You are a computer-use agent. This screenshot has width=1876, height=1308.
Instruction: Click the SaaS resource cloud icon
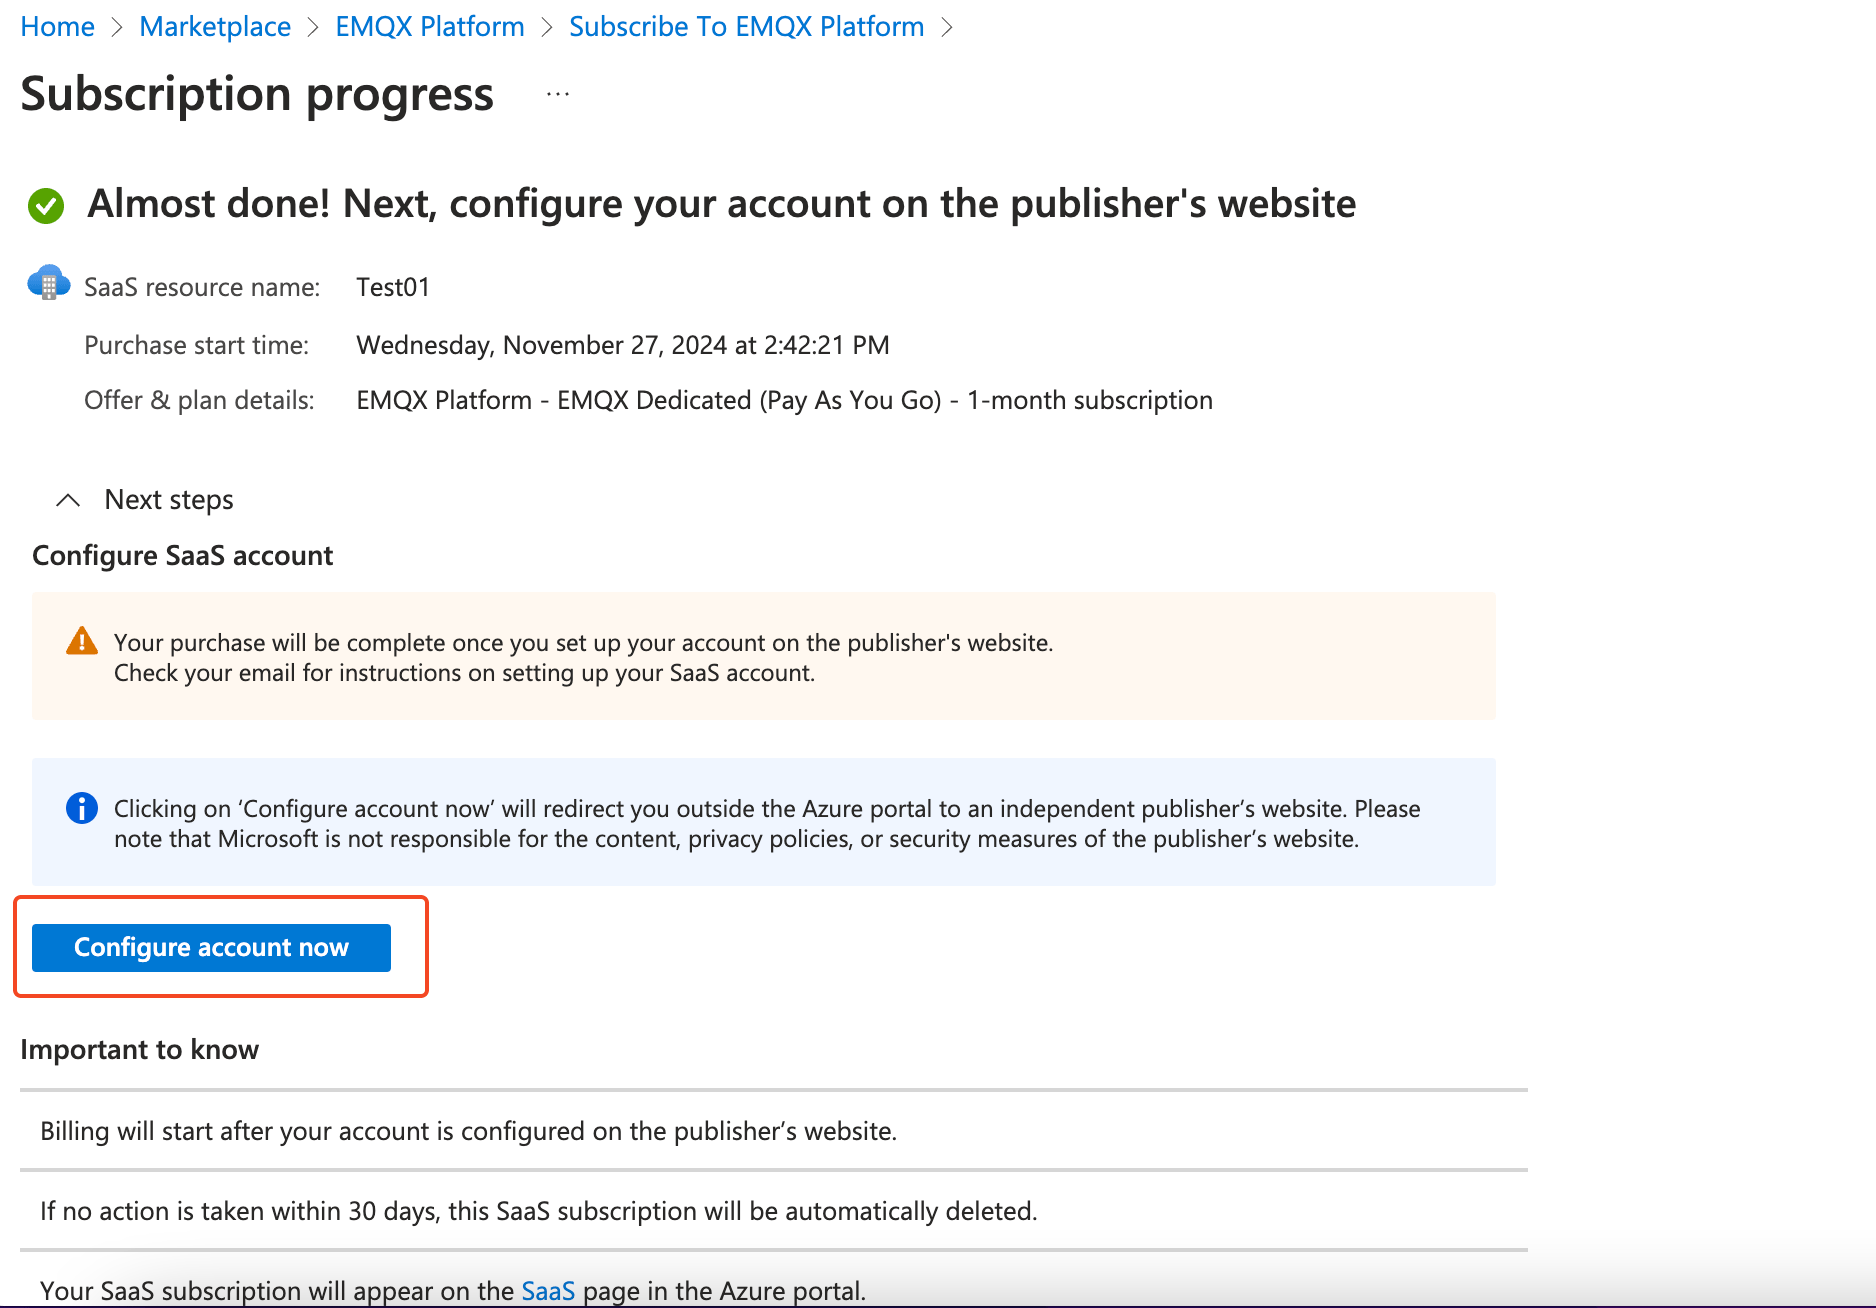pyautogui.click(x=47, y=284)
